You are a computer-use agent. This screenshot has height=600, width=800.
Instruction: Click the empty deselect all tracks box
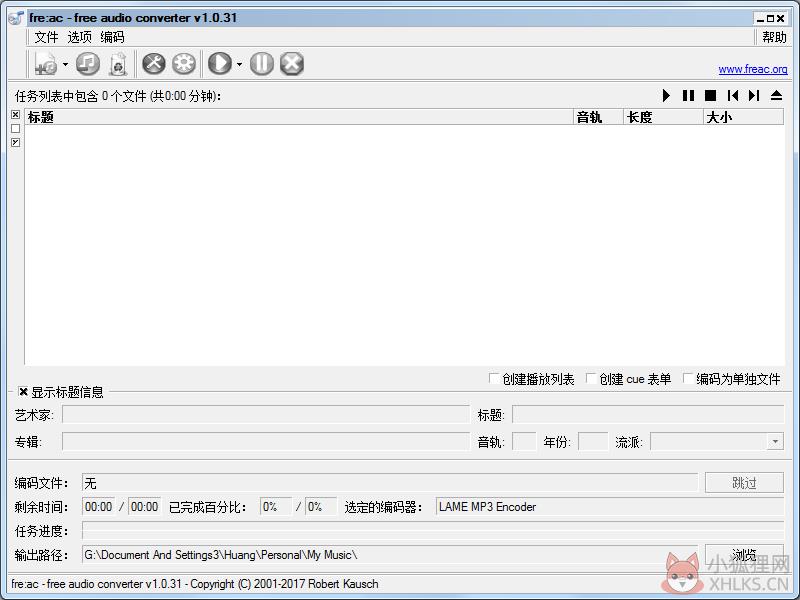tap(15, 129)
